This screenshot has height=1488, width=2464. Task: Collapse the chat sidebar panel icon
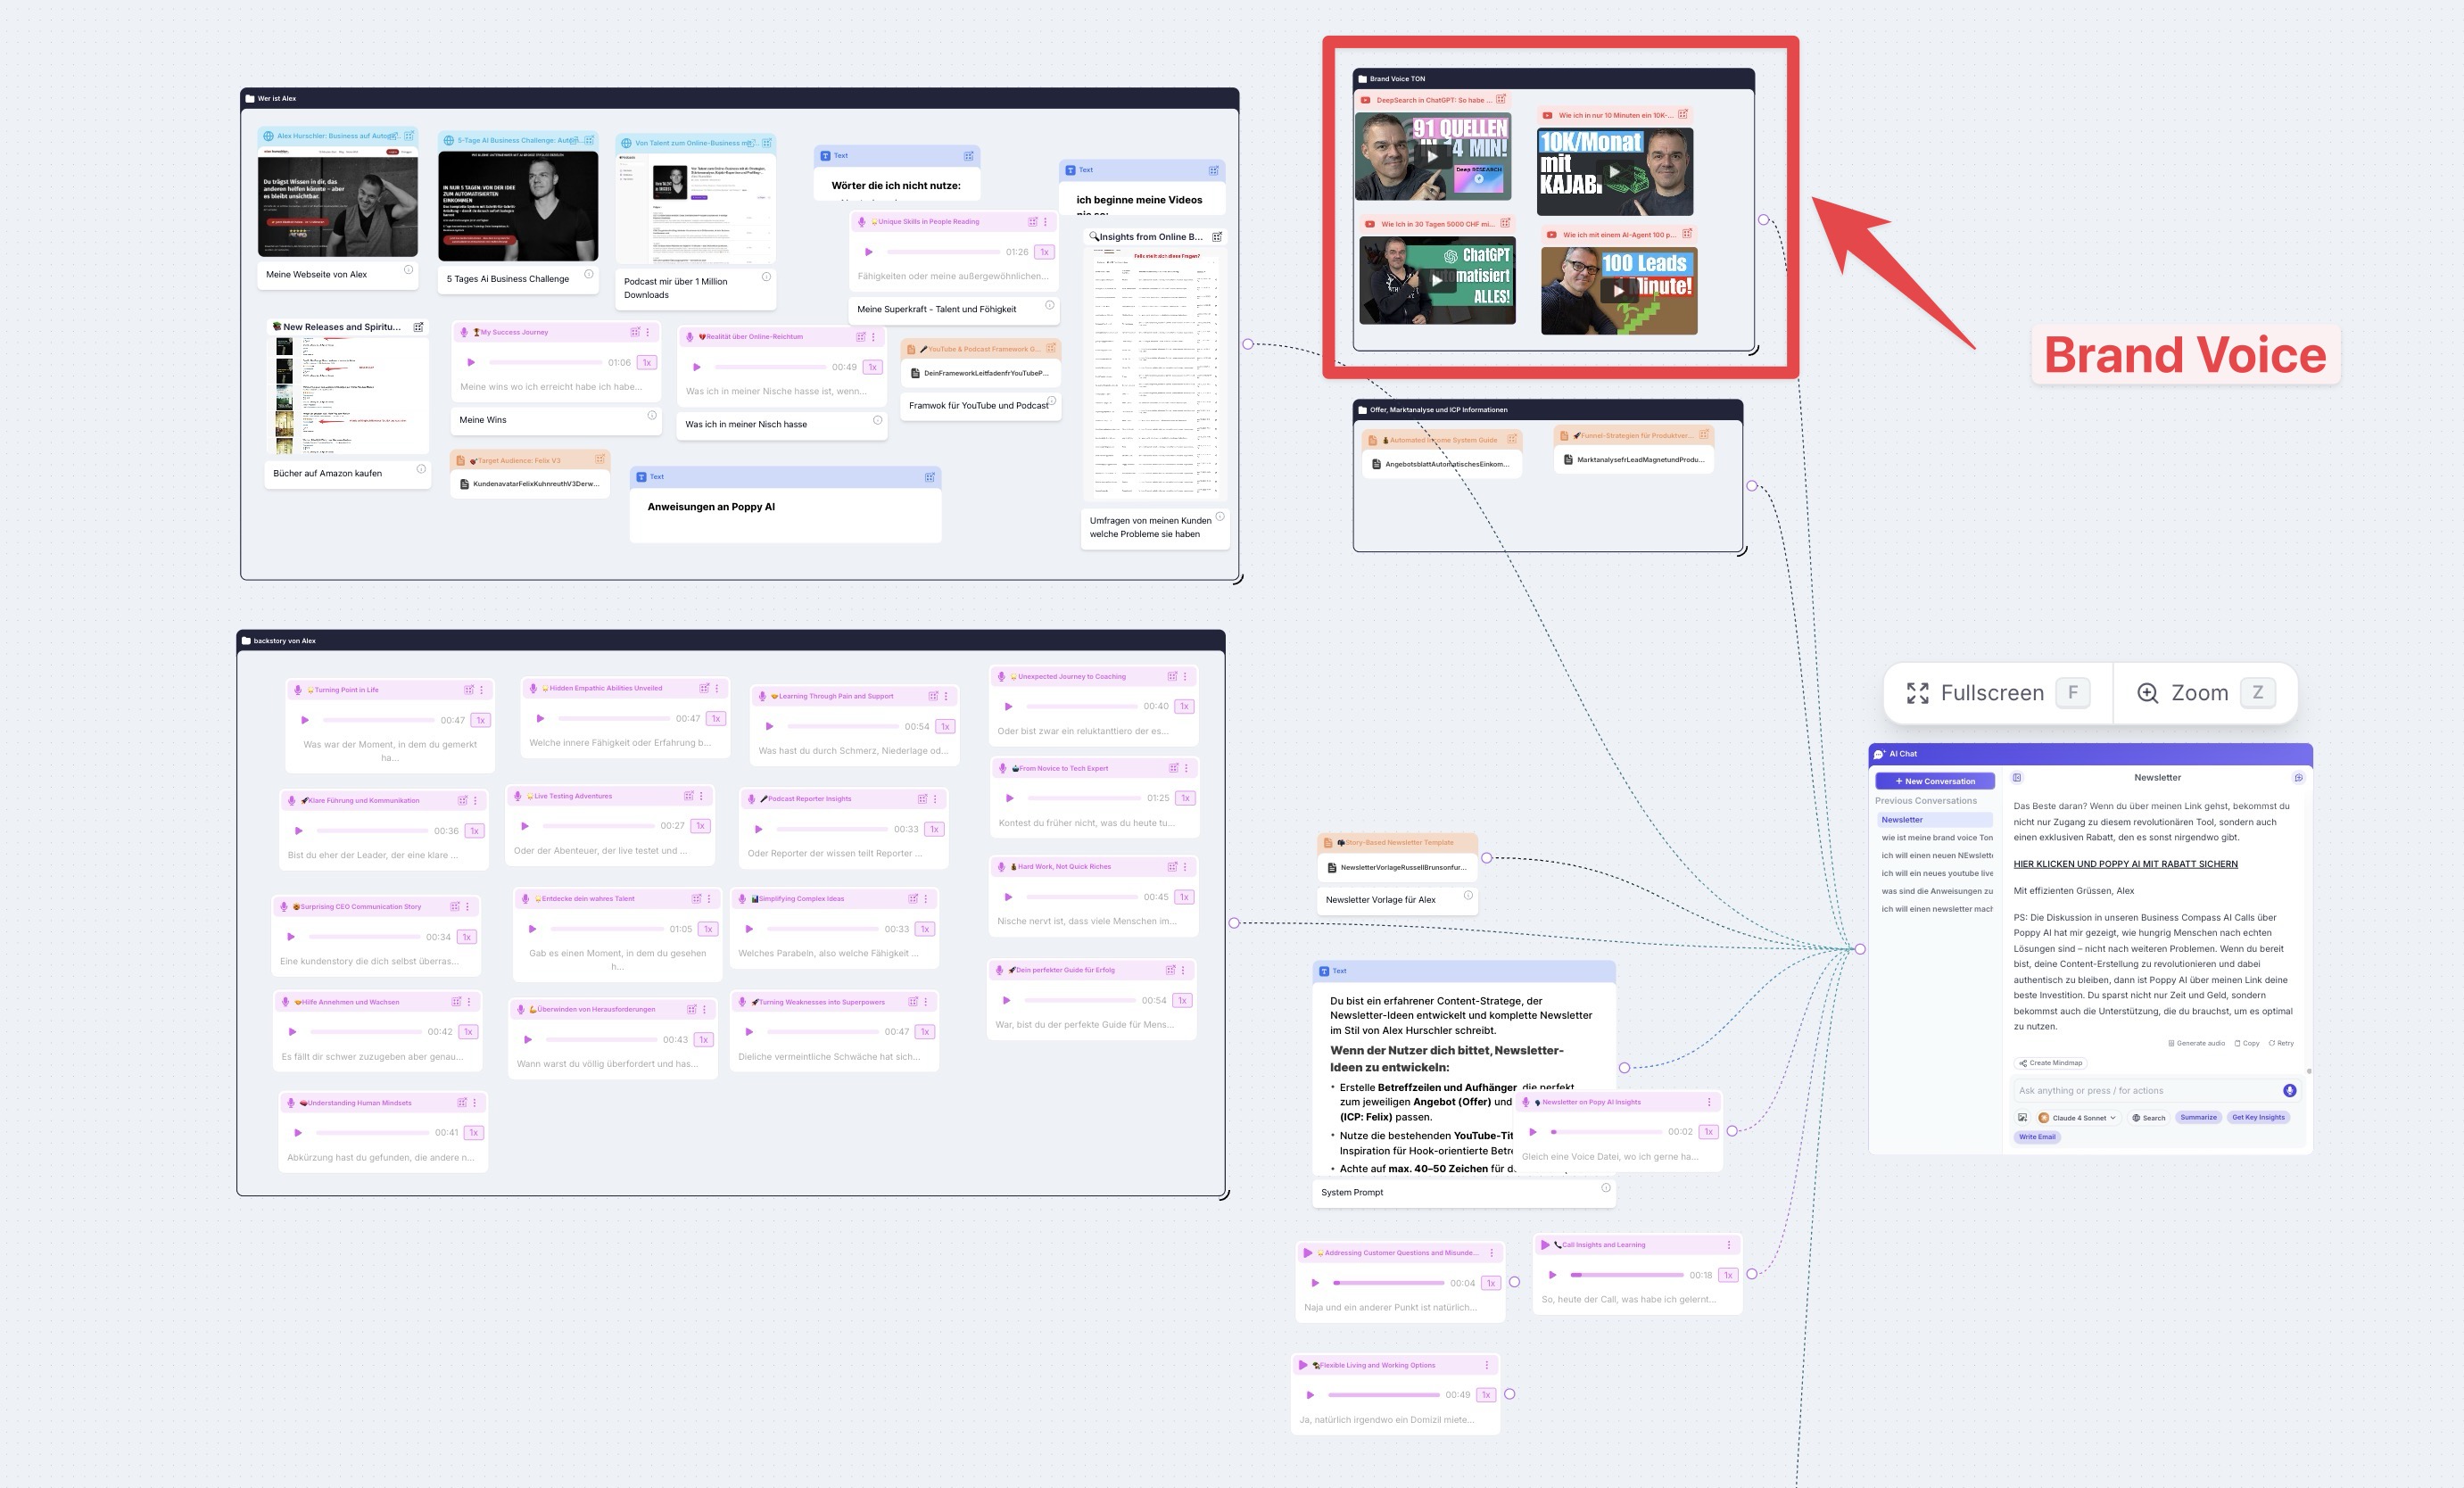2017,777
